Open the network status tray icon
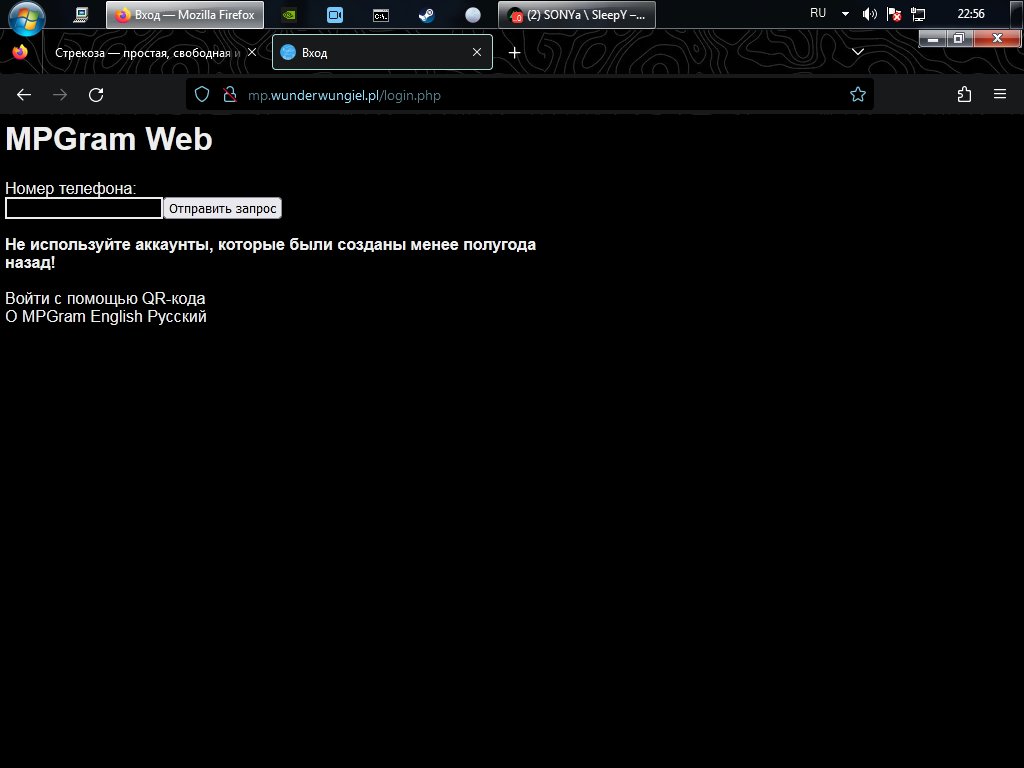The image size is (1024, 768). point(918,14)
